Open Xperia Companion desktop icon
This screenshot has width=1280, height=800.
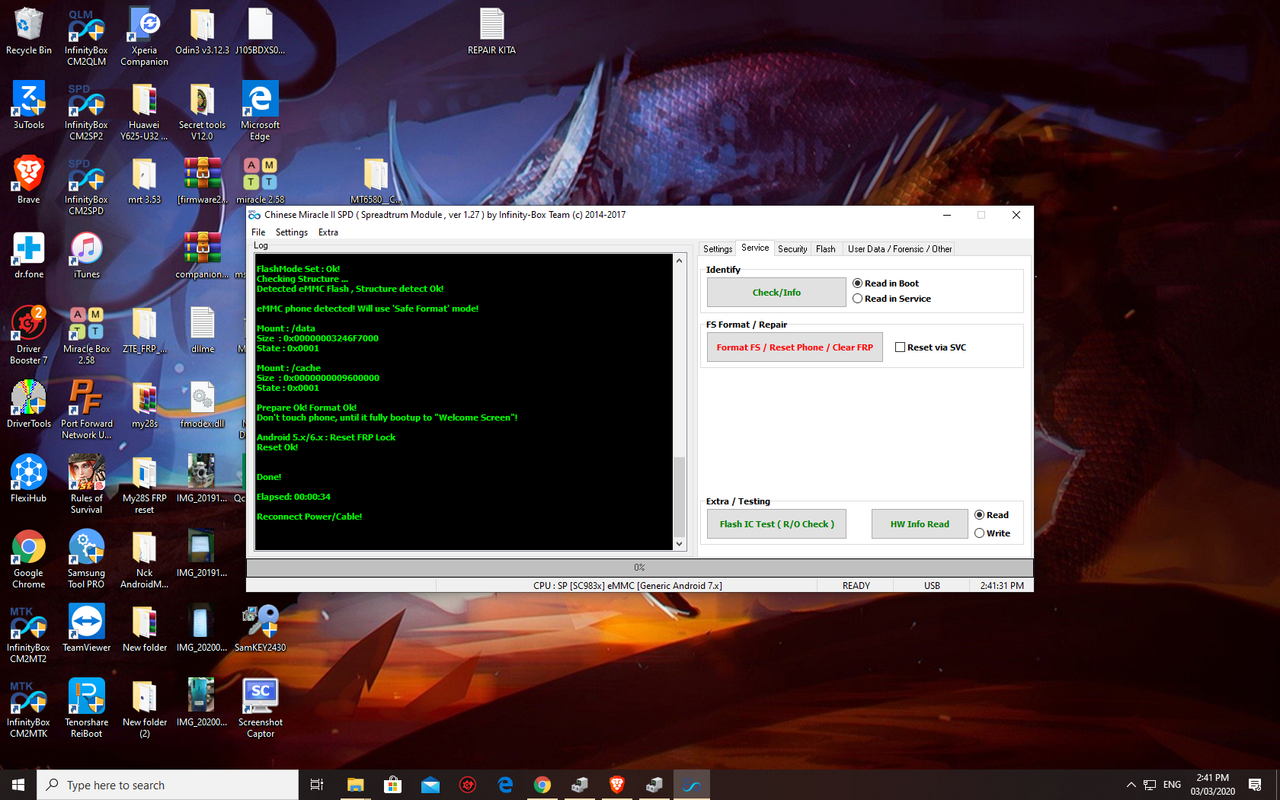click(x=144, y=37)
